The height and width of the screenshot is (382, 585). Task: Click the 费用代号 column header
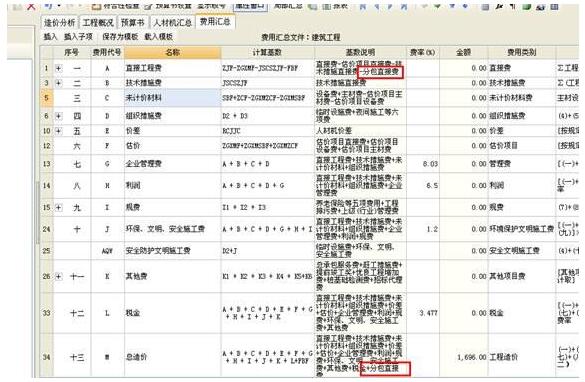[107, 53]
